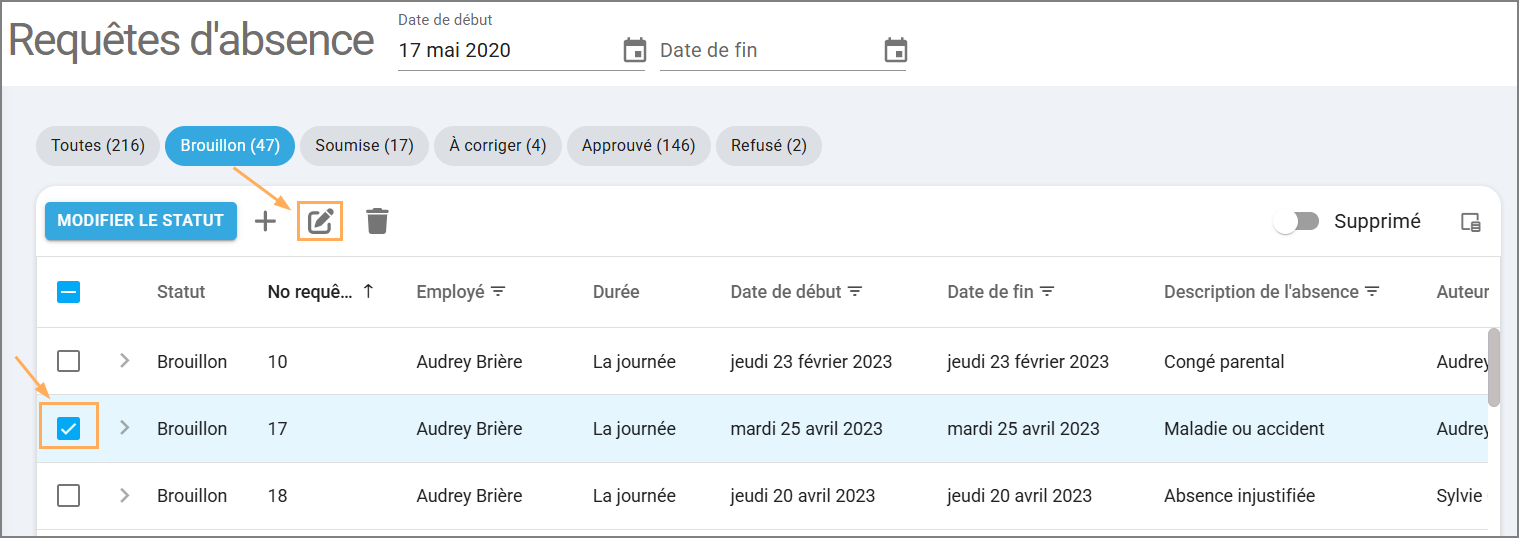Click the trash delete icon
The width and height of the screenshot is (1519, 538).
pyautogui.click(x=377, y=221)
